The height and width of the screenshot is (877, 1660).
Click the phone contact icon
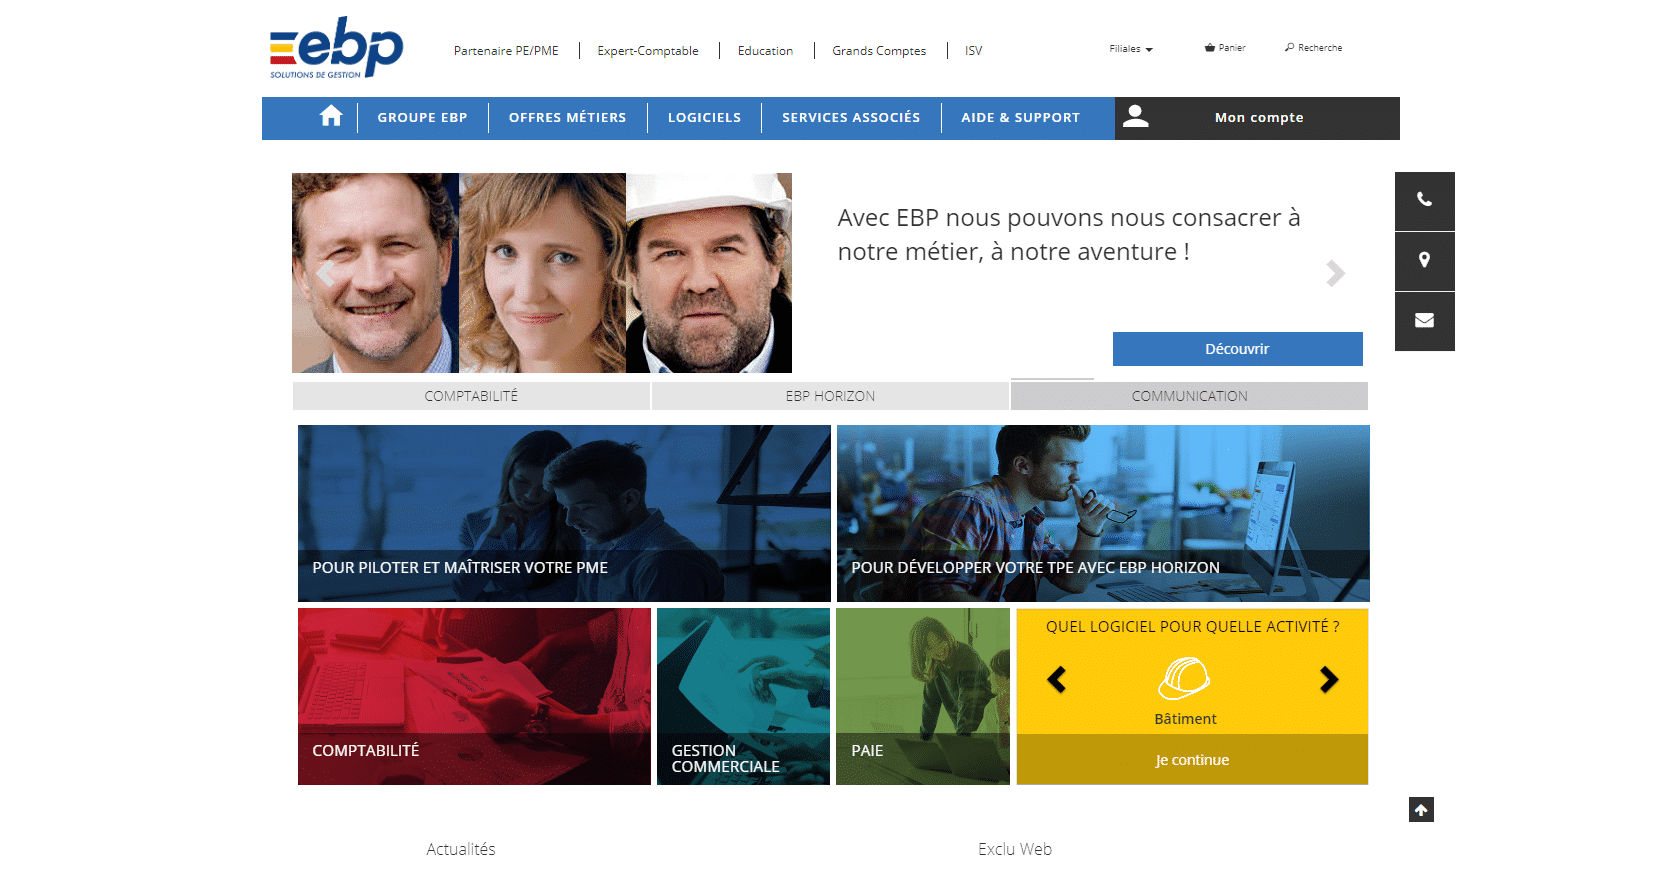[1424, 200]
